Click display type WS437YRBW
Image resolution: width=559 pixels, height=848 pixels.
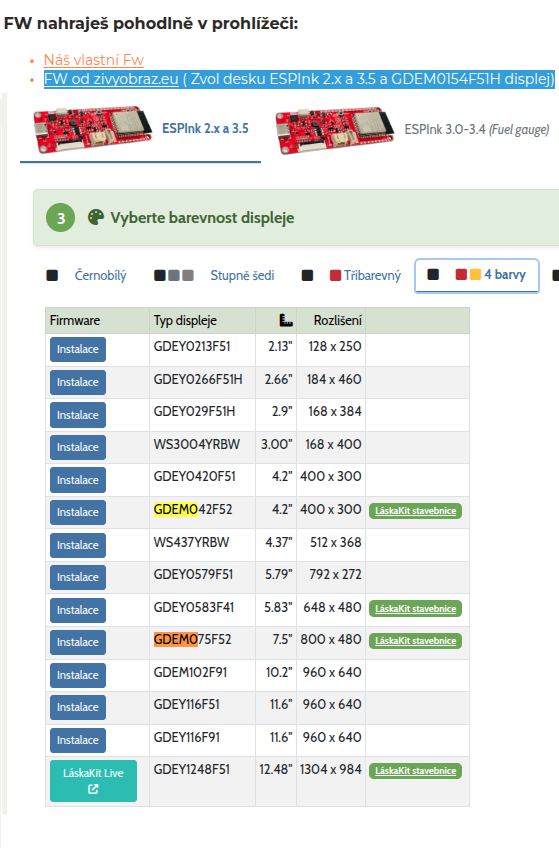[191, 542]
